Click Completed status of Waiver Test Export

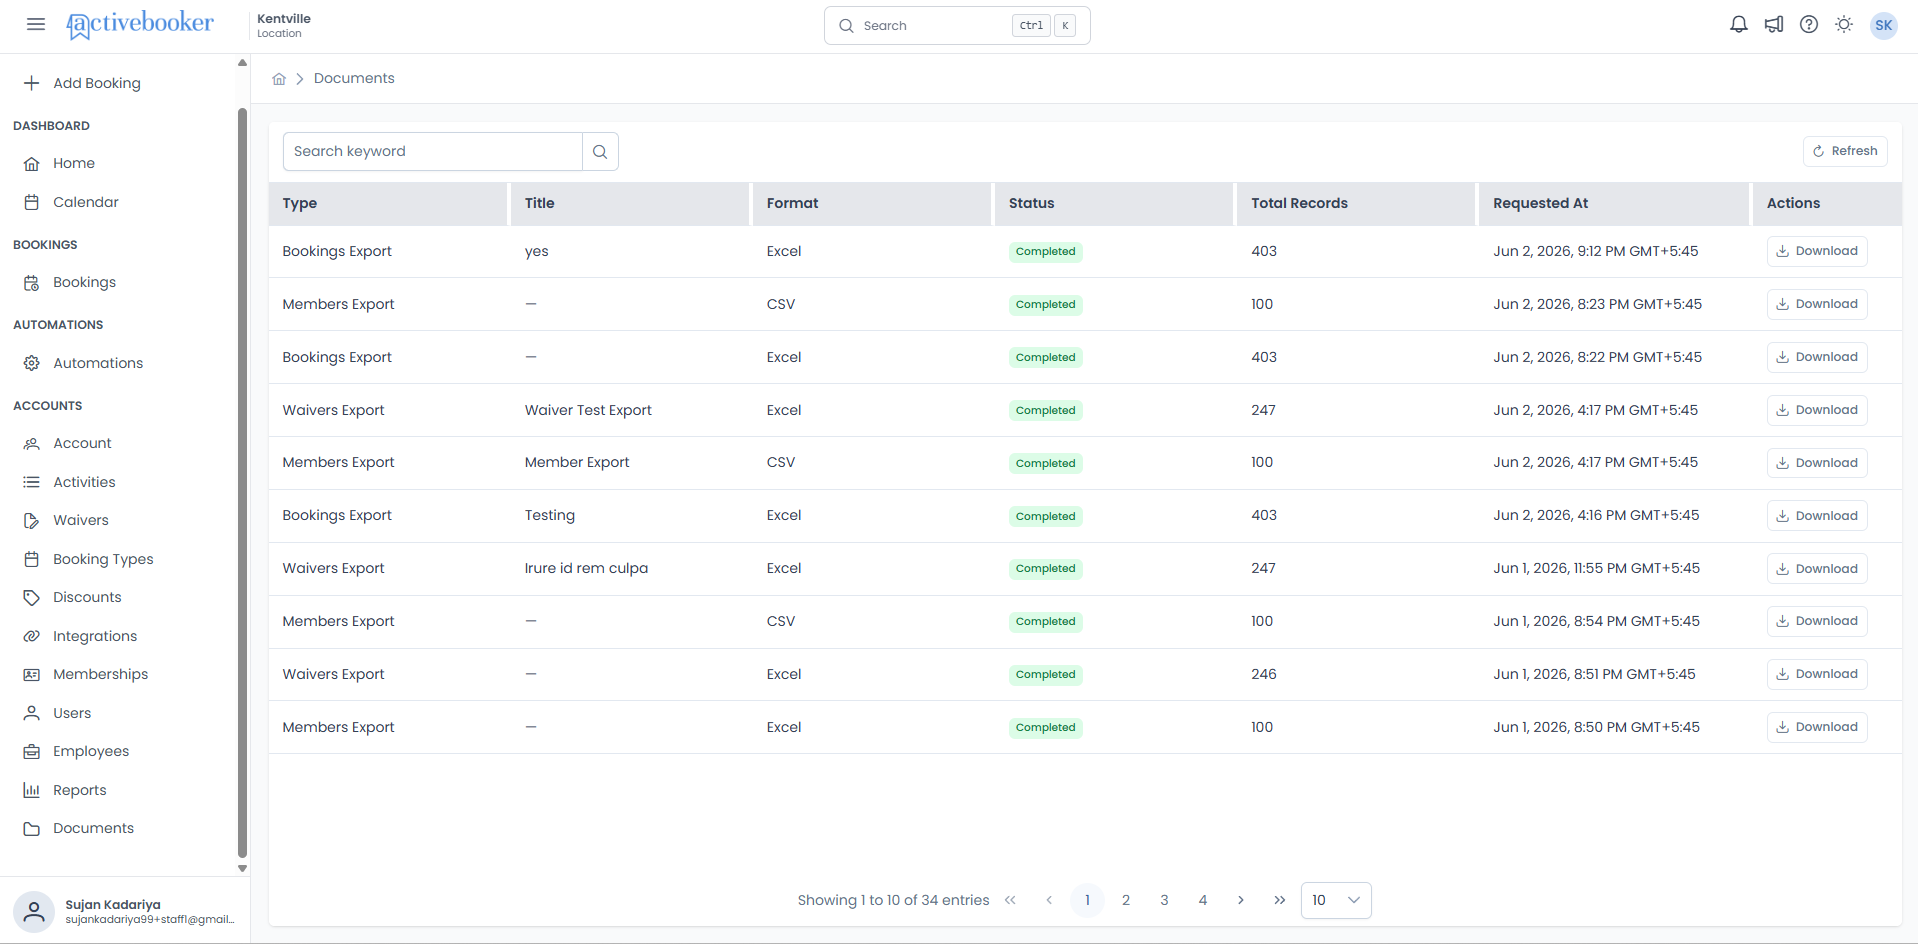pyautogui.click(x=1045, y=410)
